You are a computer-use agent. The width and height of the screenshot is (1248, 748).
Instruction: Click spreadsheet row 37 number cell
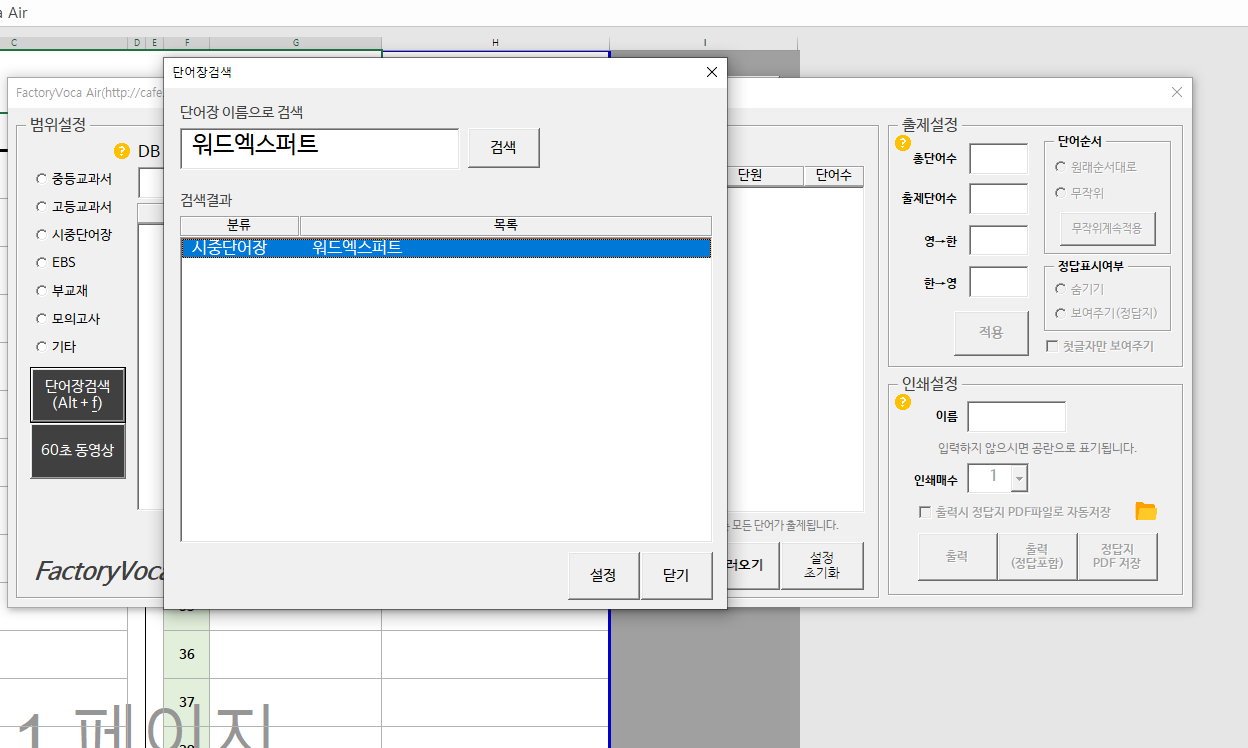187,702
